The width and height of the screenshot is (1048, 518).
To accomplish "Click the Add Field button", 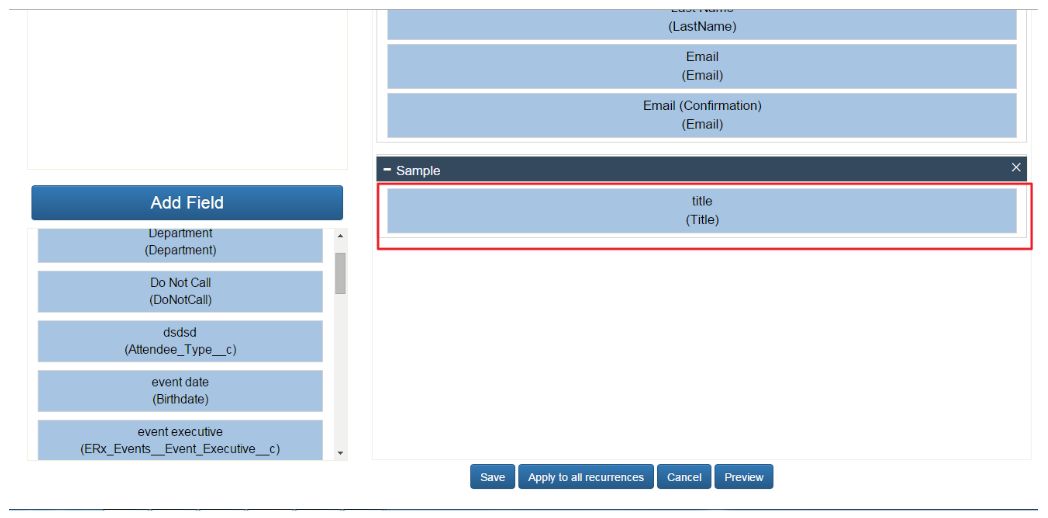I will [187, 203].
